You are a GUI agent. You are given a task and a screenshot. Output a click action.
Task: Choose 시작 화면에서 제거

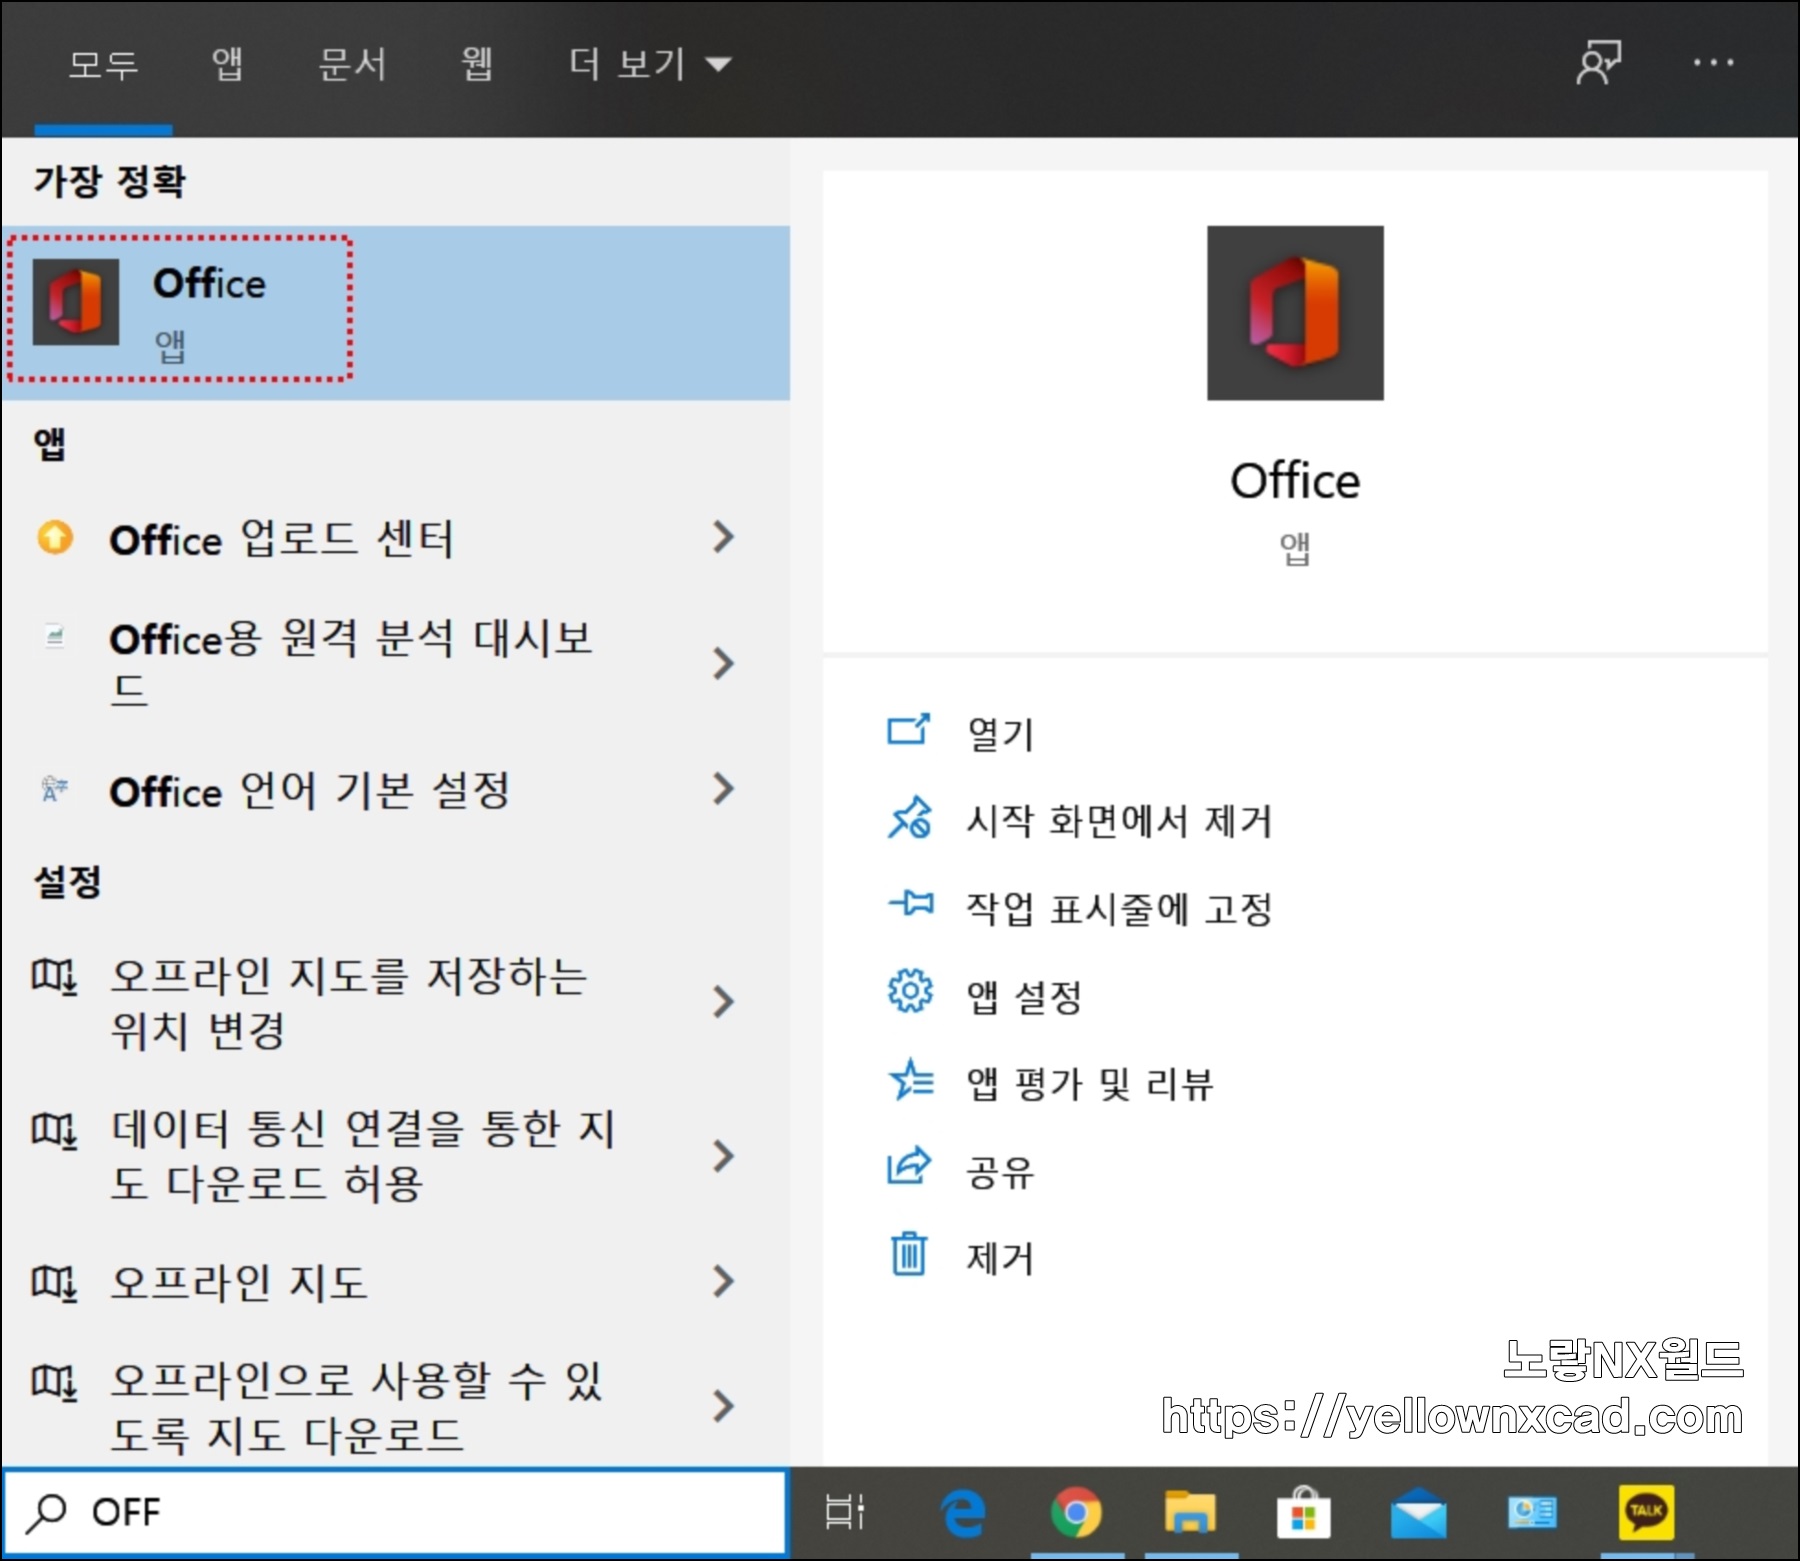click(1118, 821)
